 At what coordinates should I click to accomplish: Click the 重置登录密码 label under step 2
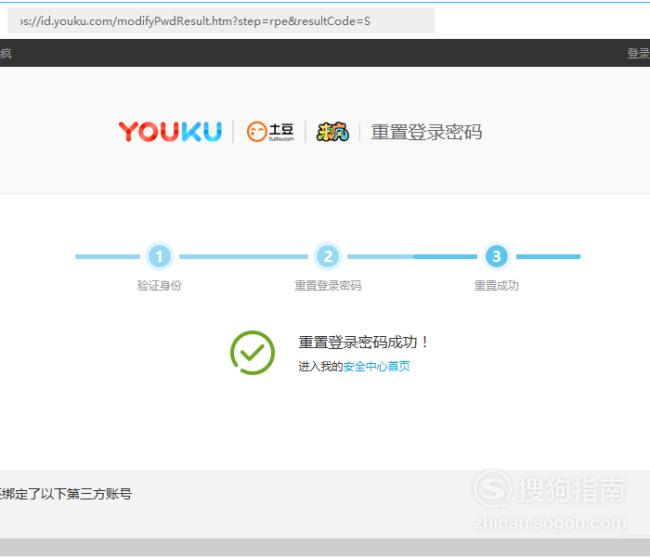(327, 286)
